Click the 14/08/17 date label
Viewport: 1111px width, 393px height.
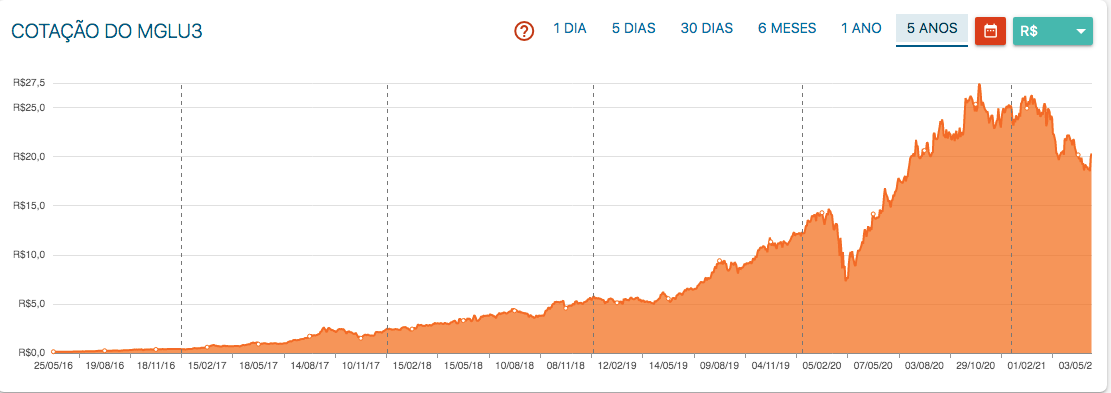[x=310, y=367]
